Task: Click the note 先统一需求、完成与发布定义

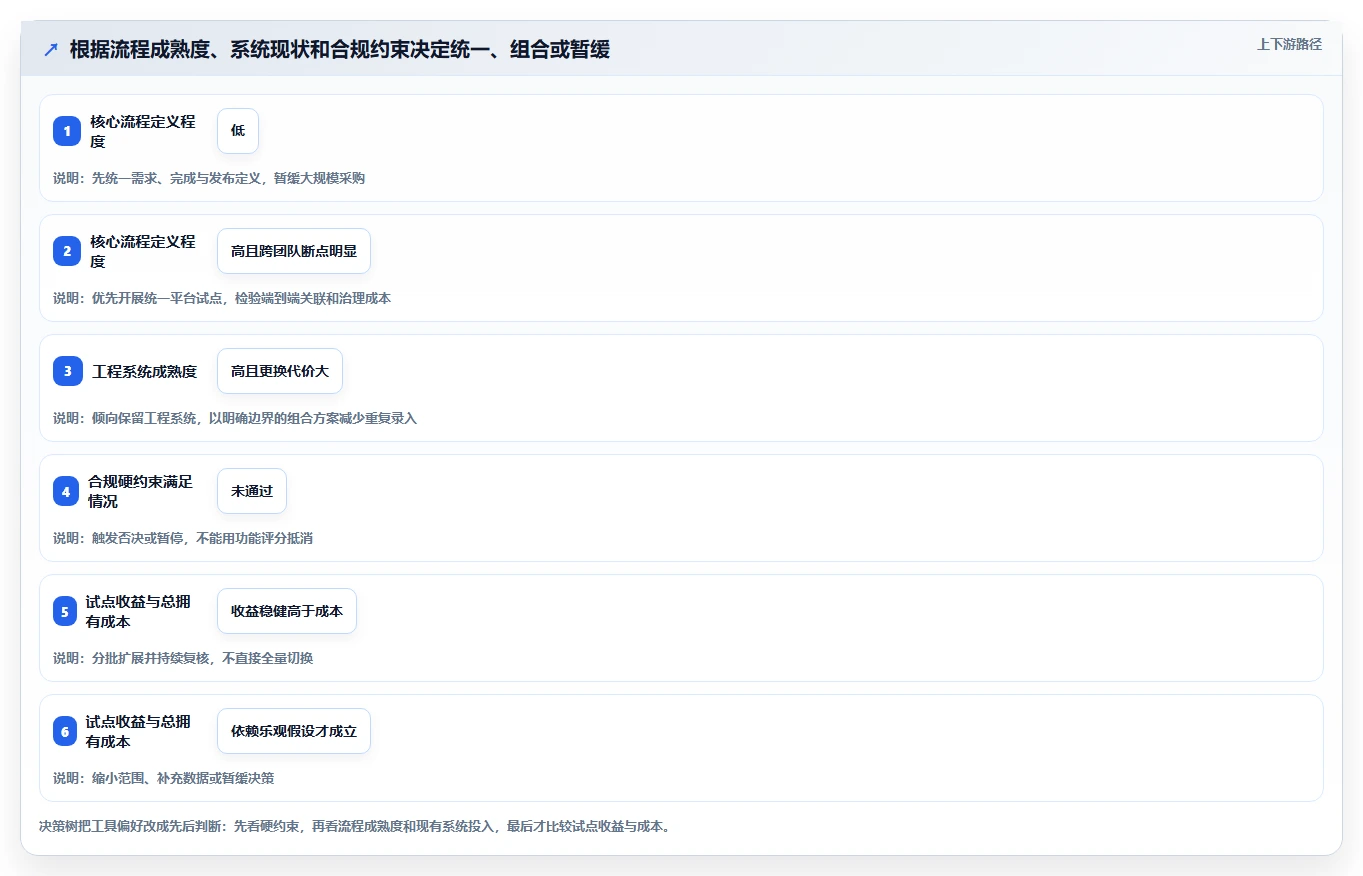Action: tap(209, 178)
